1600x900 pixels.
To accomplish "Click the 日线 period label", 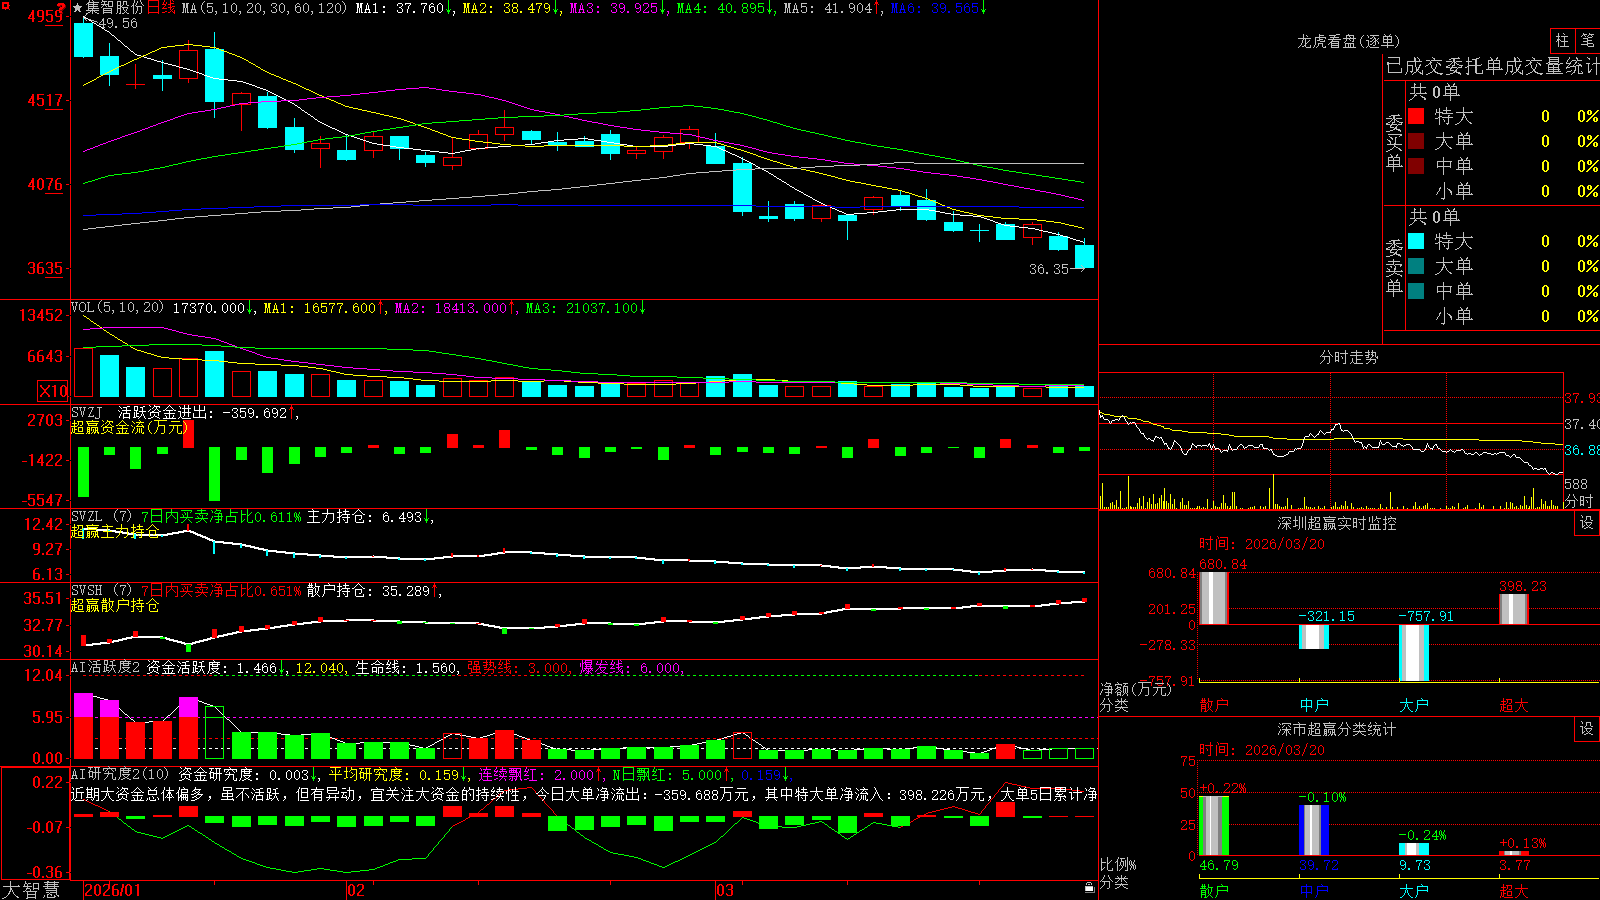I will pos(161,8).
